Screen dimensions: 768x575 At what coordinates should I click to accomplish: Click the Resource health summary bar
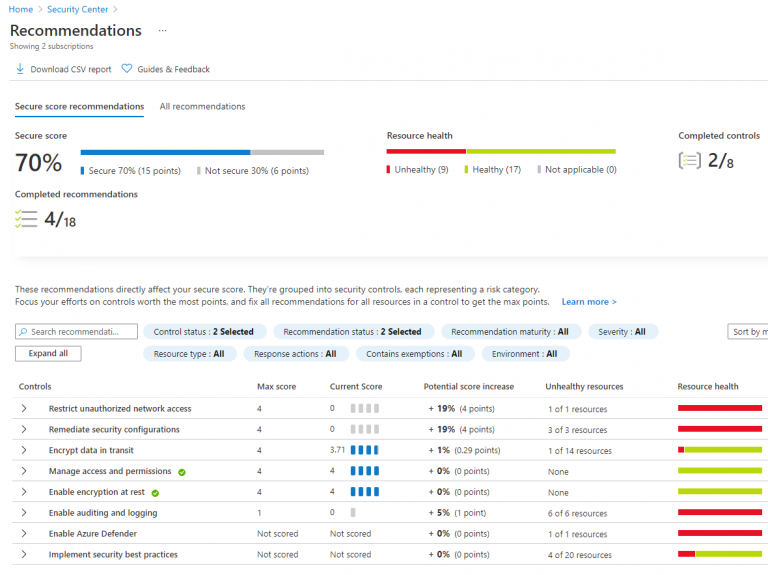coord(501,151)
